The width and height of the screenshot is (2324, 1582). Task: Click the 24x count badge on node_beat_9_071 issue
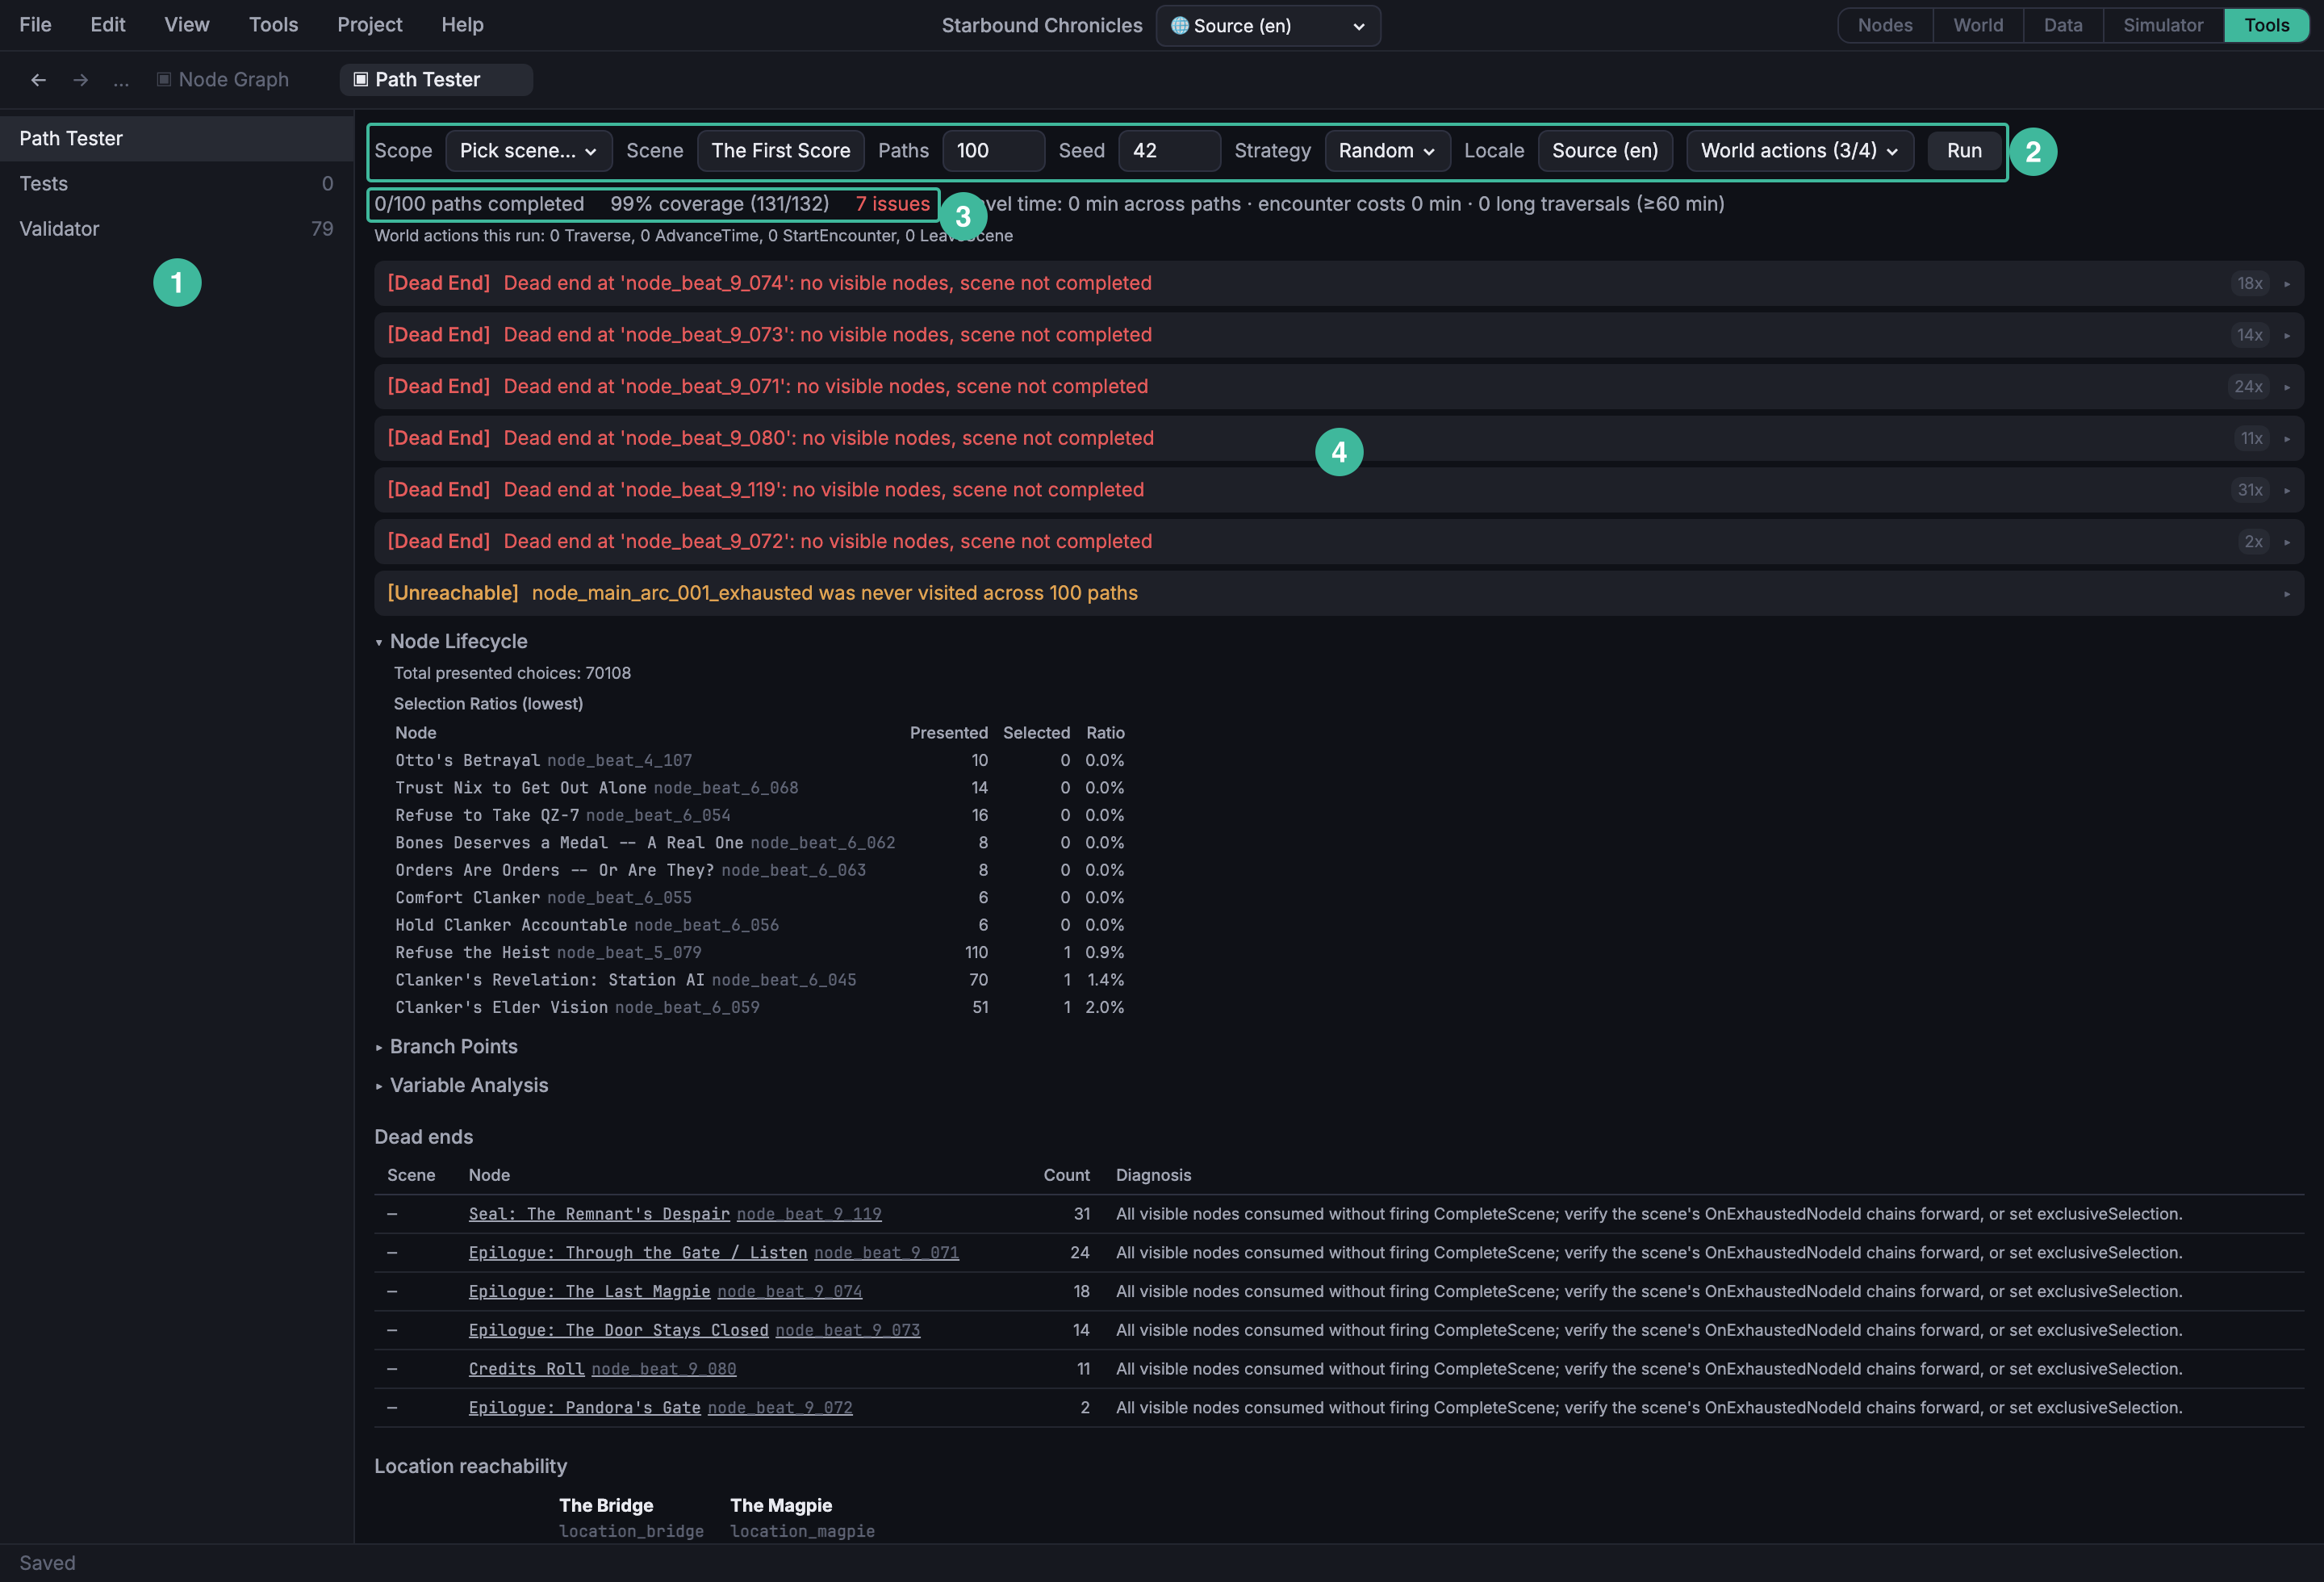click(2248, 387)
